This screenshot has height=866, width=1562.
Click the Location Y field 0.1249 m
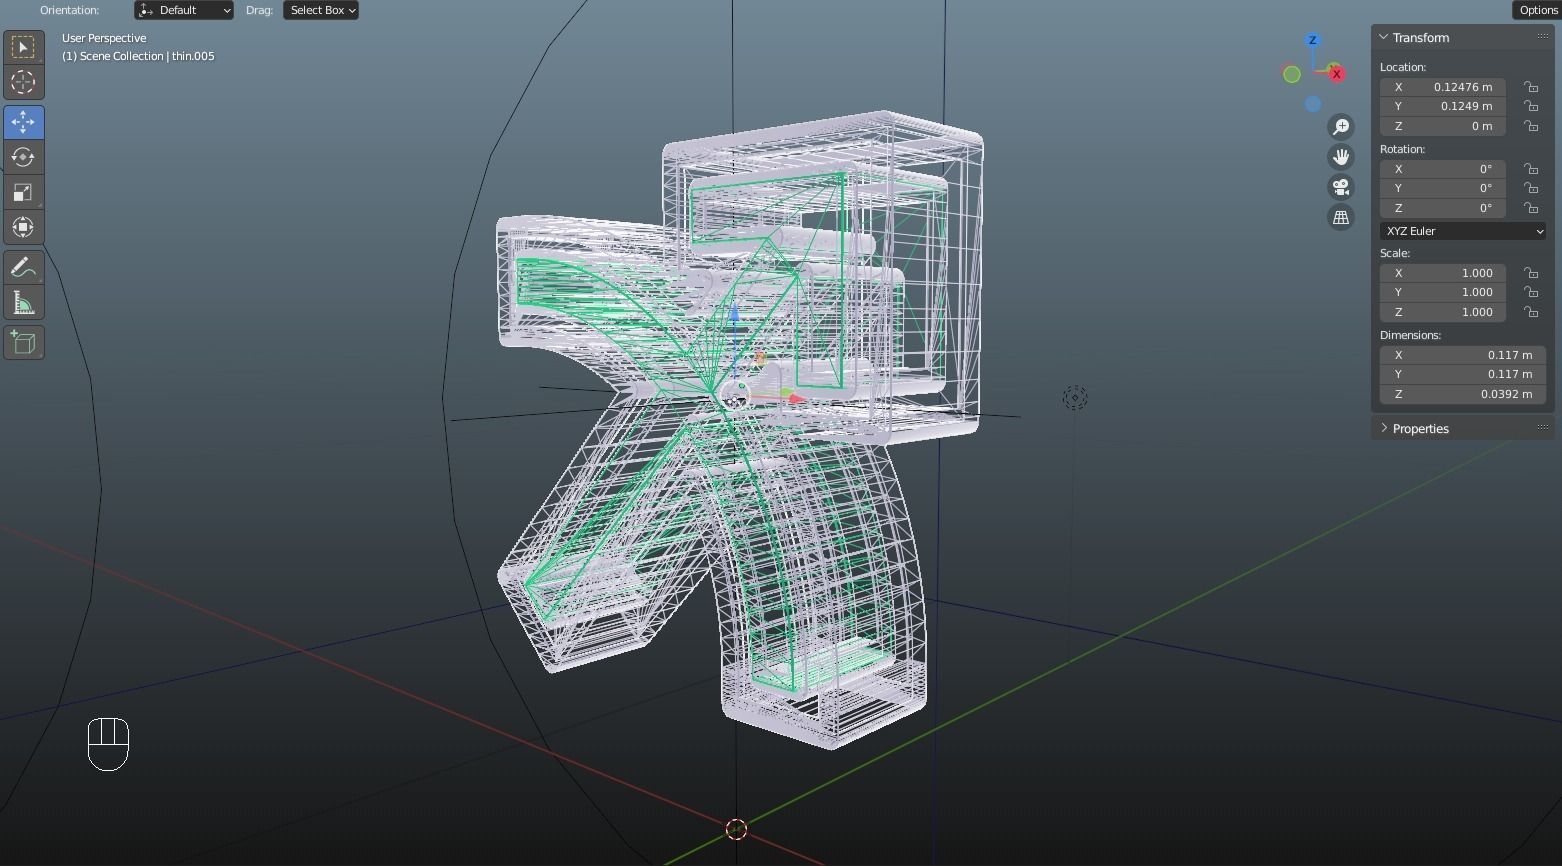(1443, 106)
